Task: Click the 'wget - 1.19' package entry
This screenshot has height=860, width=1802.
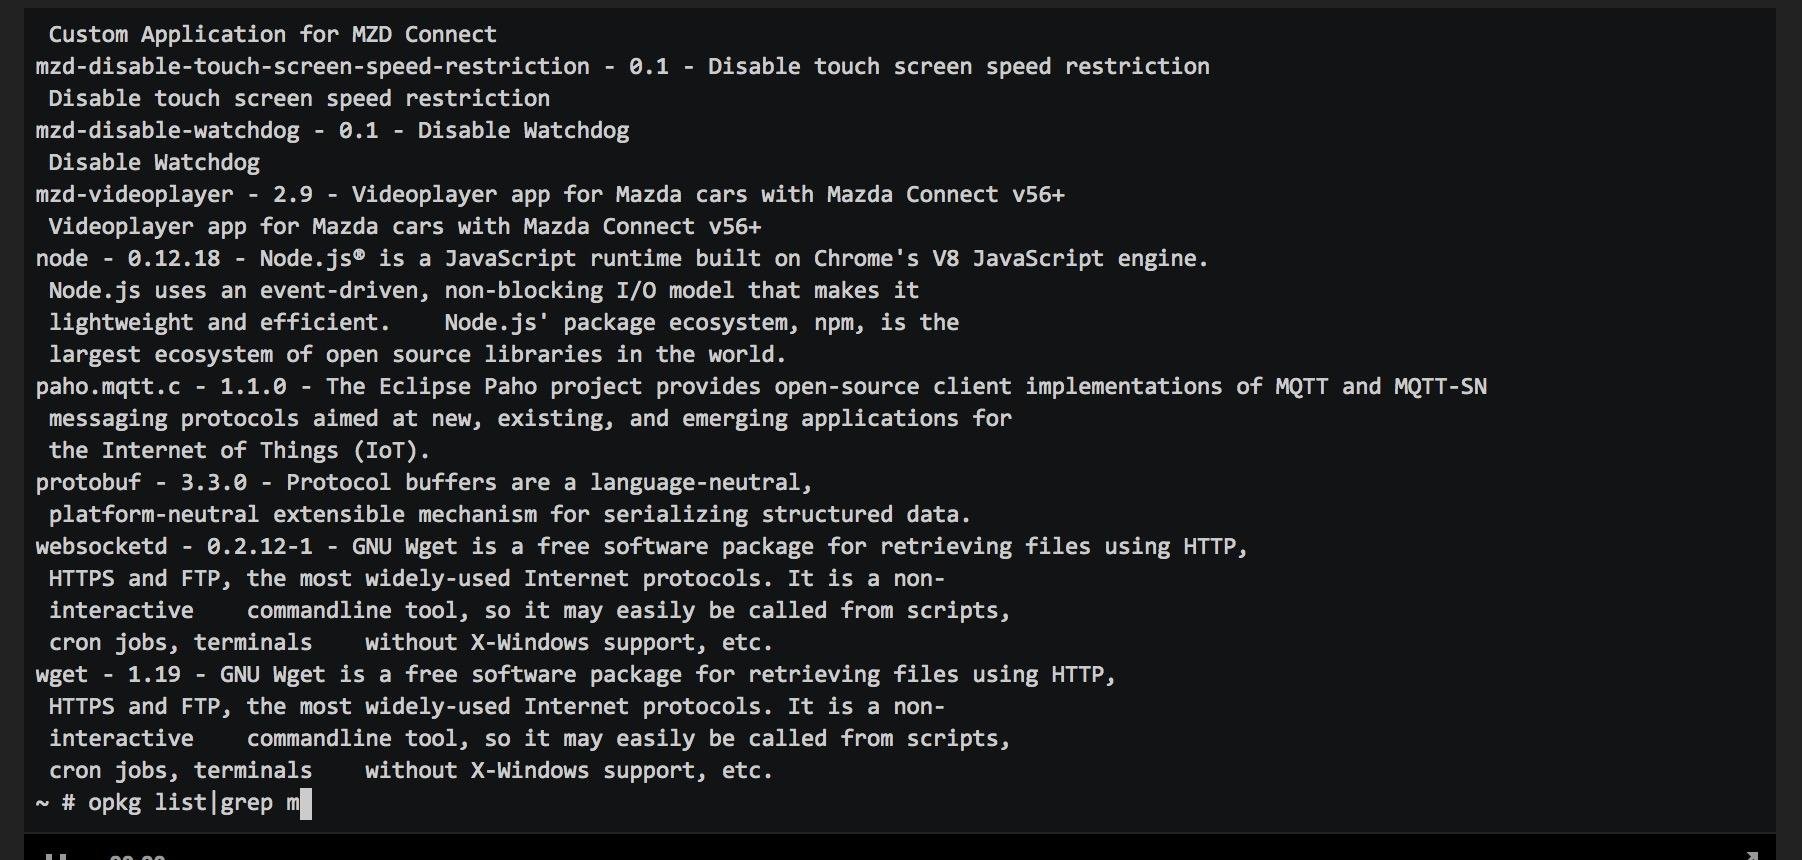Action: (108, 675)
